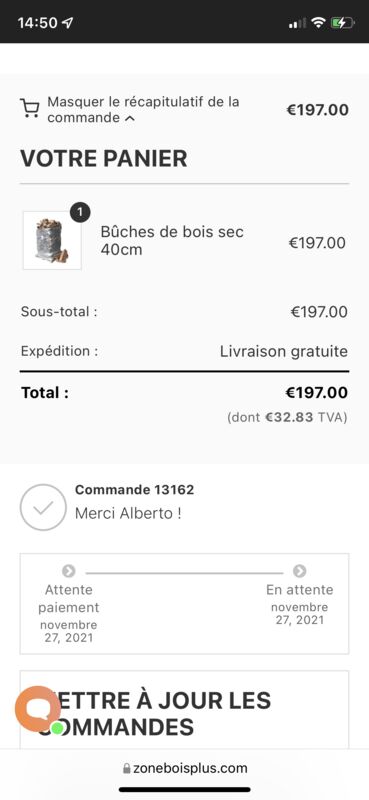Screen dimensions: 369x800
Task: Tap the battery charging indicator
Action: pos(341,22)
